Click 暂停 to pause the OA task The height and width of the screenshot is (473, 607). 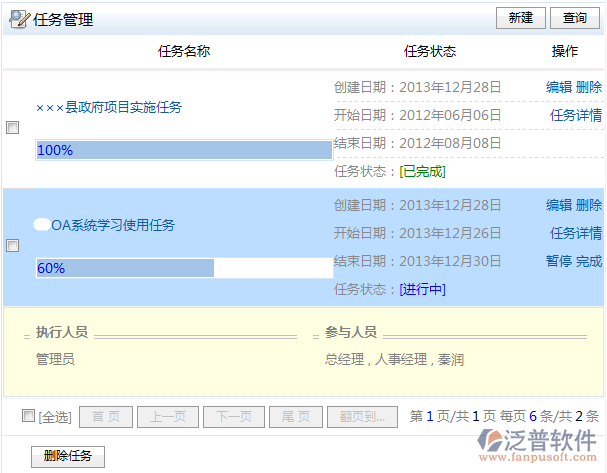tap(559, 261)
